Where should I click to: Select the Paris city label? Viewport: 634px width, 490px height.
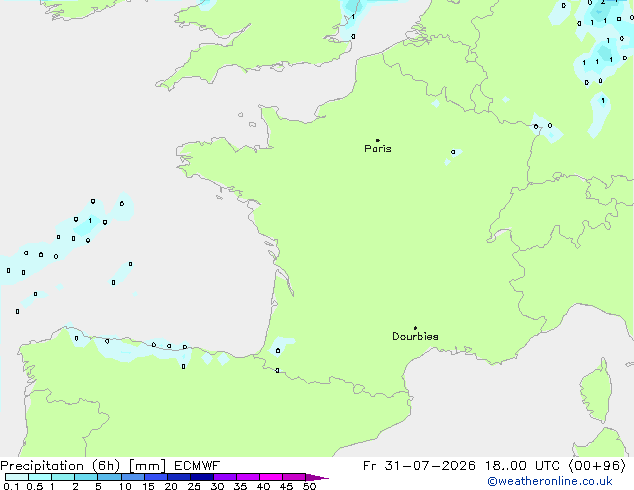378,149
